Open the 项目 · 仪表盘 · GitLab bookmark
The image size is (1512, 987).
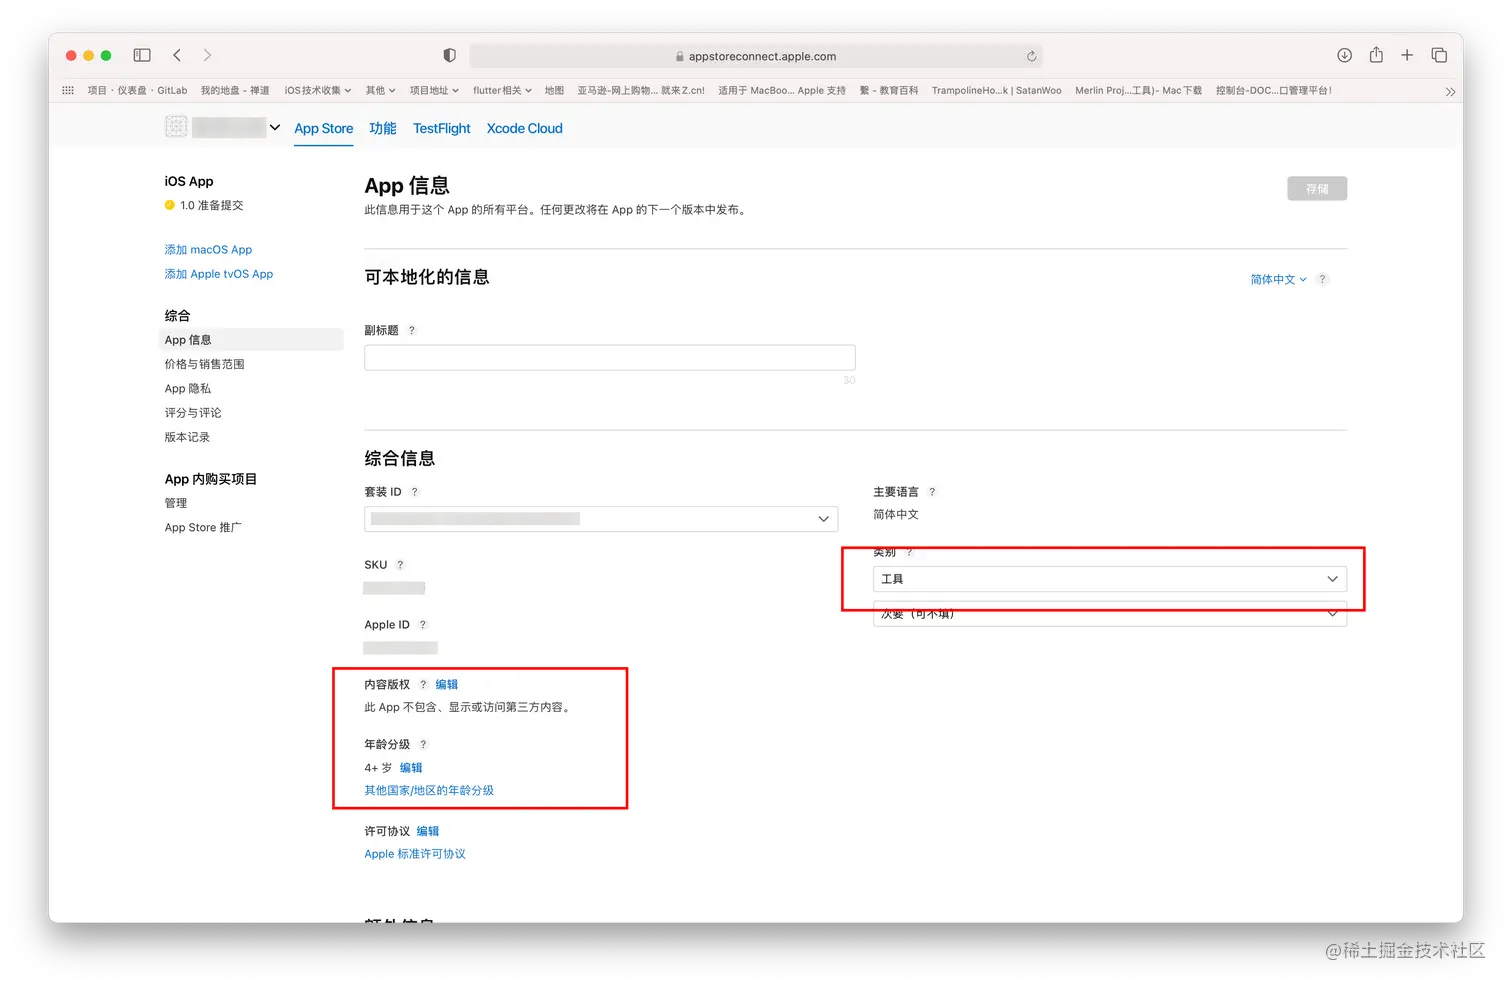click(137, 90)
